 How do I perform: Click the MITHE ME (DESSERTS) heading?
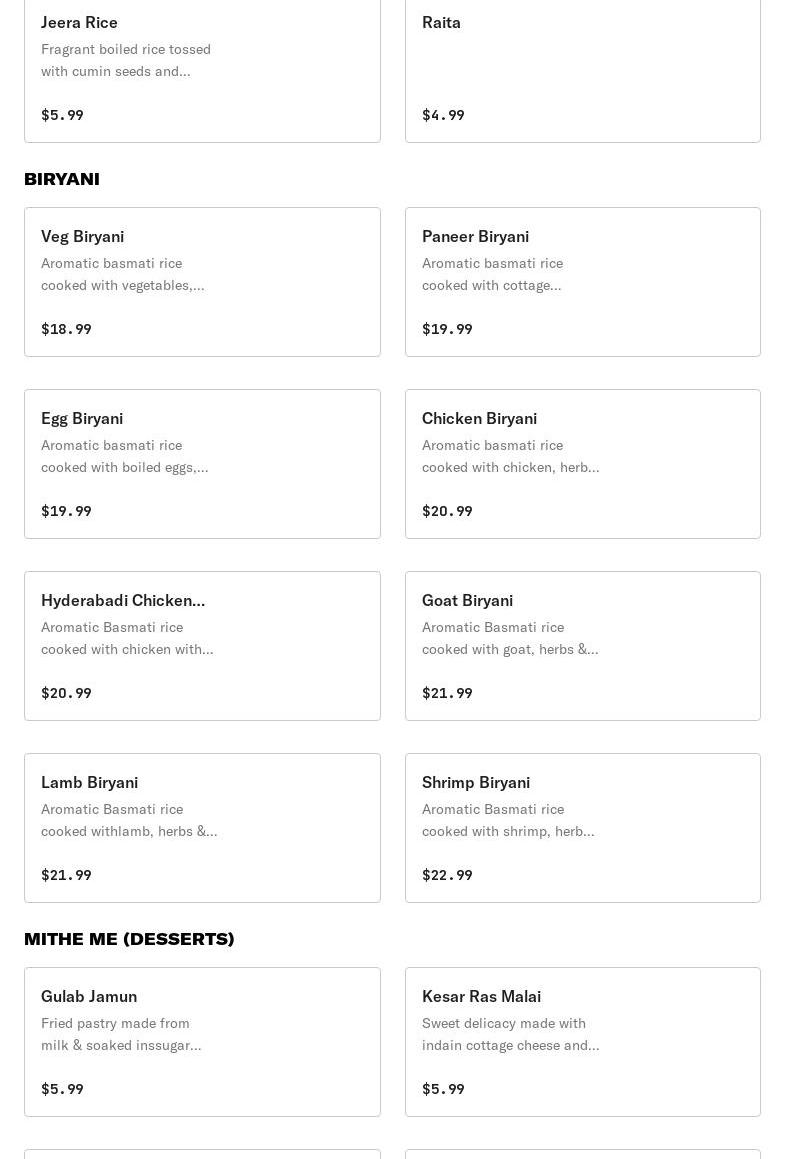coord(129,939)
